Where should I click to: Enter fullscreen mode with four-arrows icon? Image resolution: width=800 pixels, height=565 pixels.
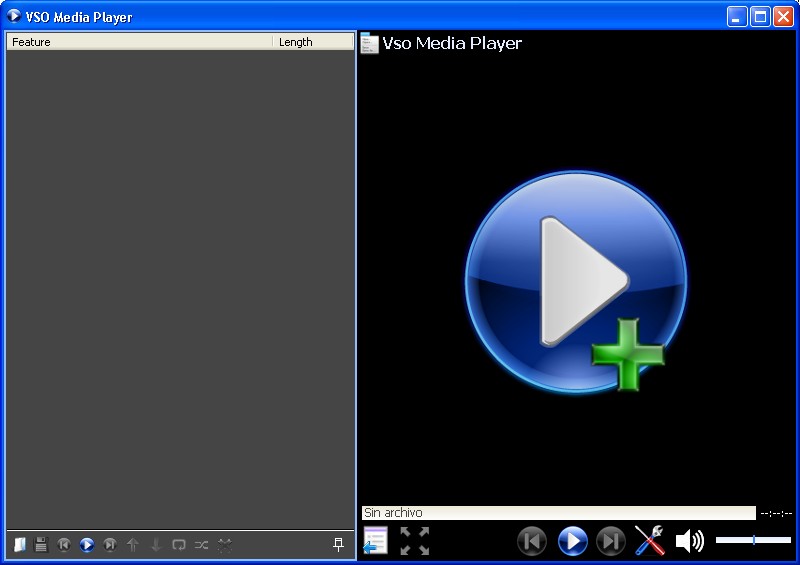[415, 541]
